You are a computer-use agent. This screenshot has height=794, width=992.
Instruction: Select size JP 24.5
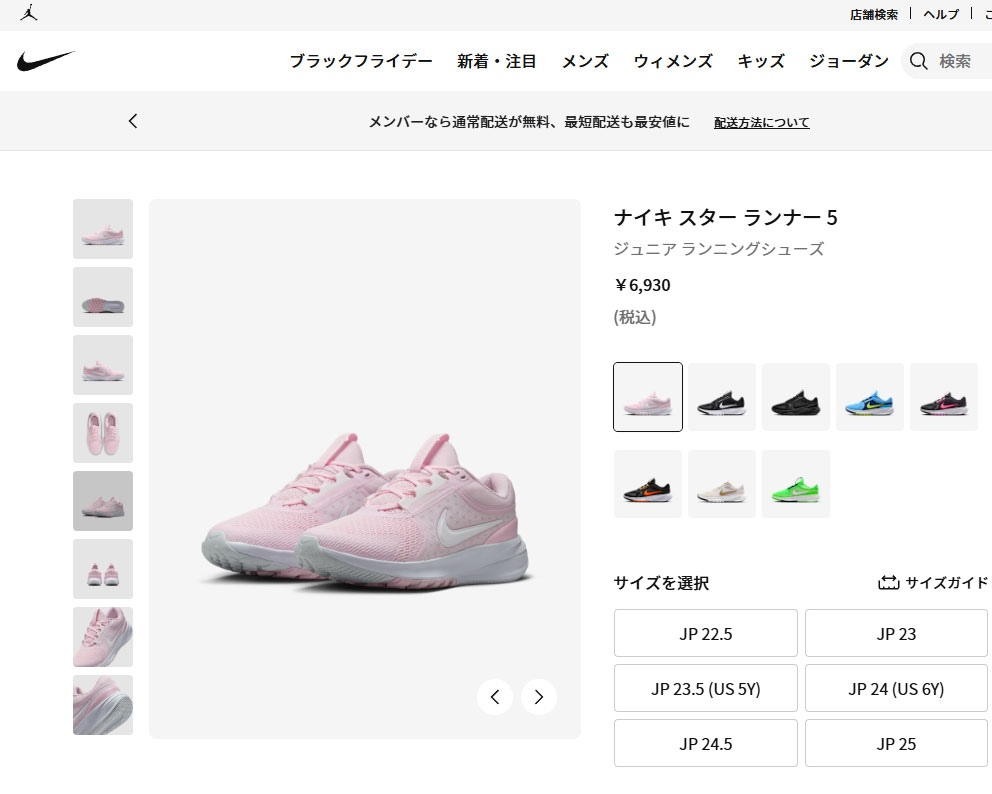point(705,743)
